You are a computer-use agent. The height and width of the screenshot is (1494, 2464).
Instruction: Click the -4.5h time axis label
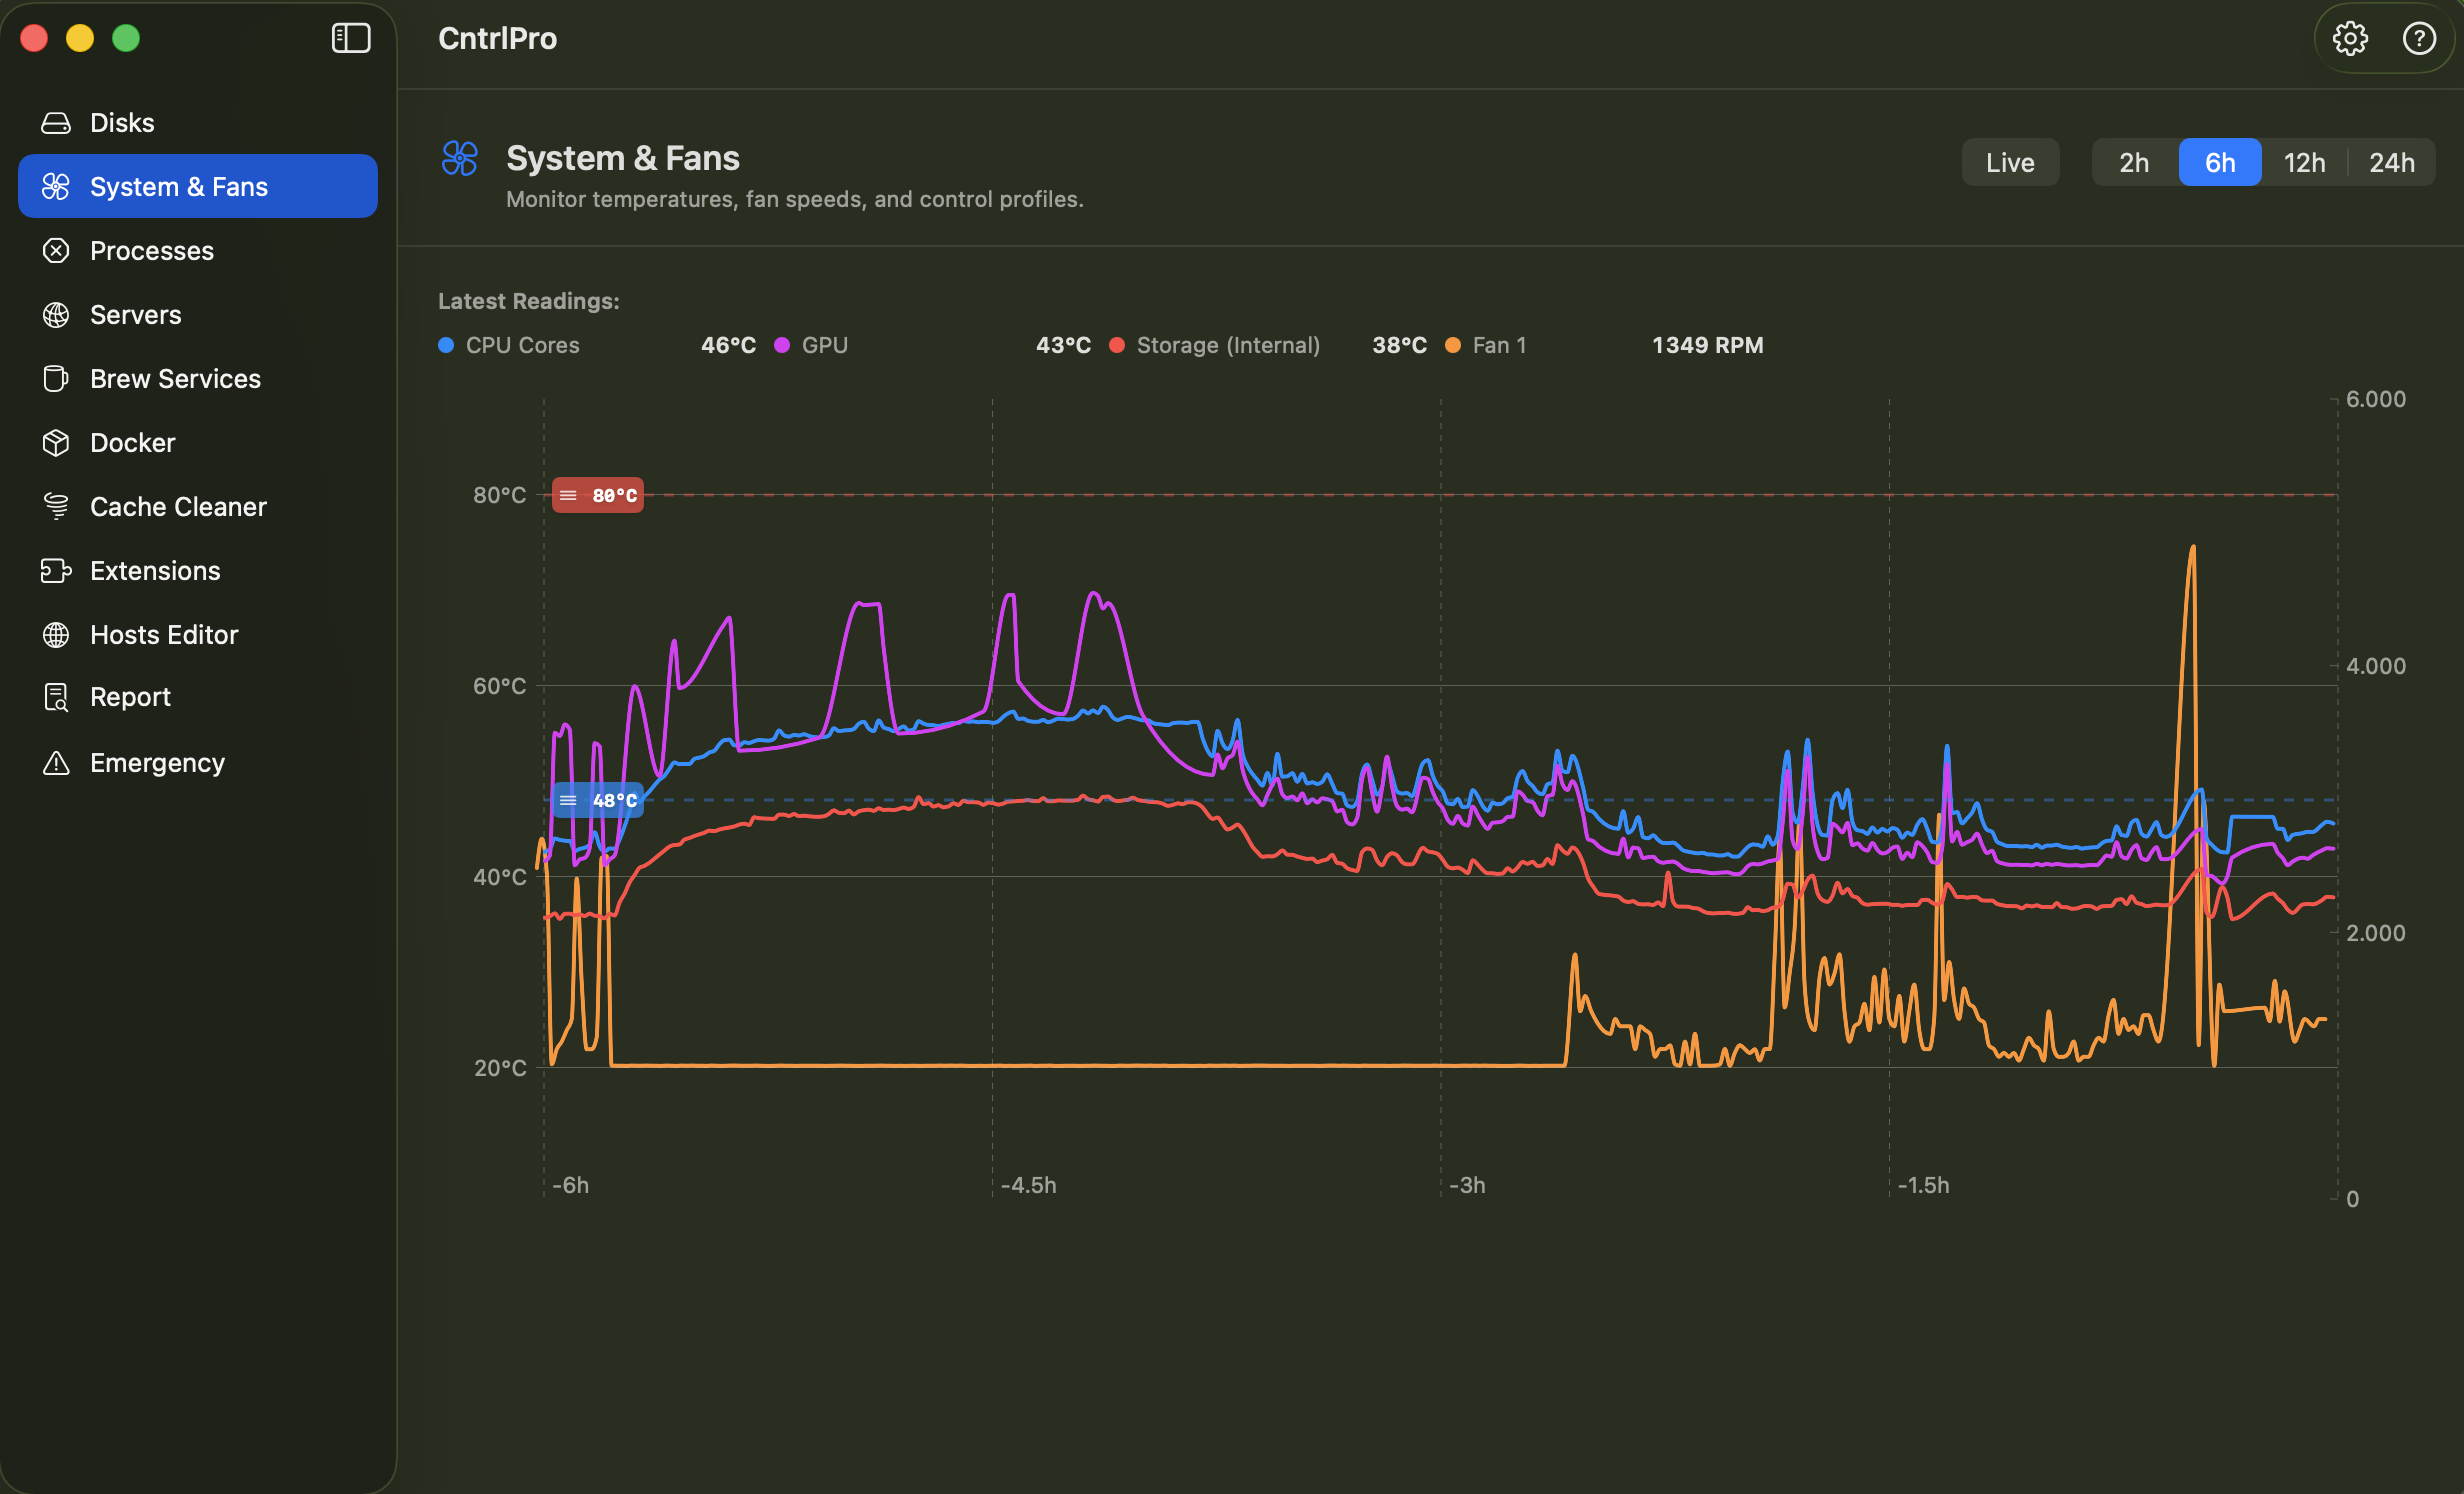point(1029,1186)
